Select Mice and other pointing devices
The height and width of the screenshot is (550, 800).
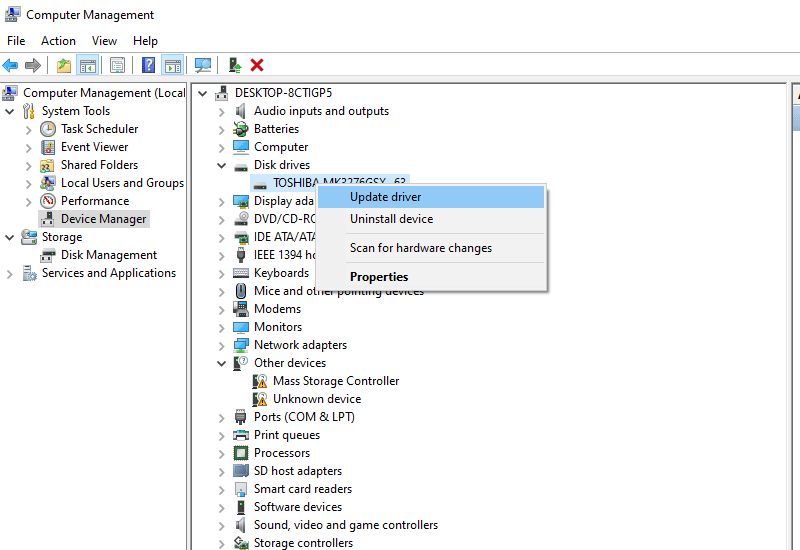[x=339, y=291]
